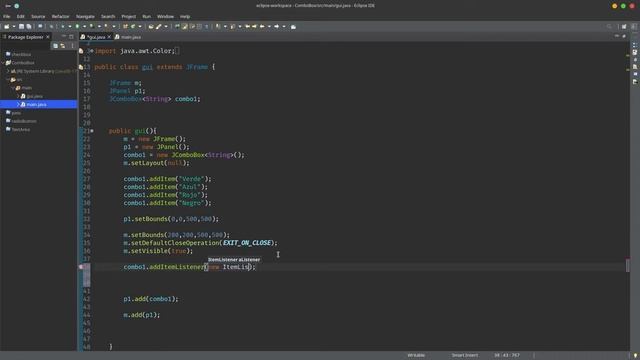The width and height of the screenshot is (640, 360).
Task: Minimize the editor area
Action: point(616,36)
